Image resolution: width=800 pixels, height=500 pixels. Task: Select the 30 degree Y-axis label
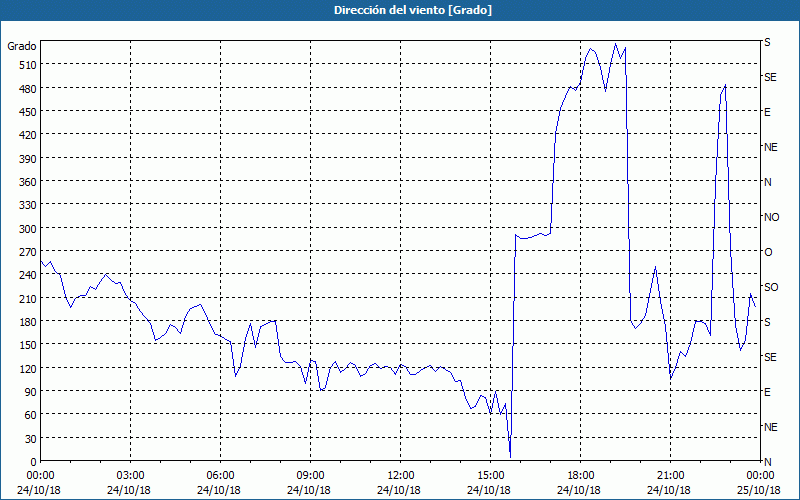tap(31, 439)
